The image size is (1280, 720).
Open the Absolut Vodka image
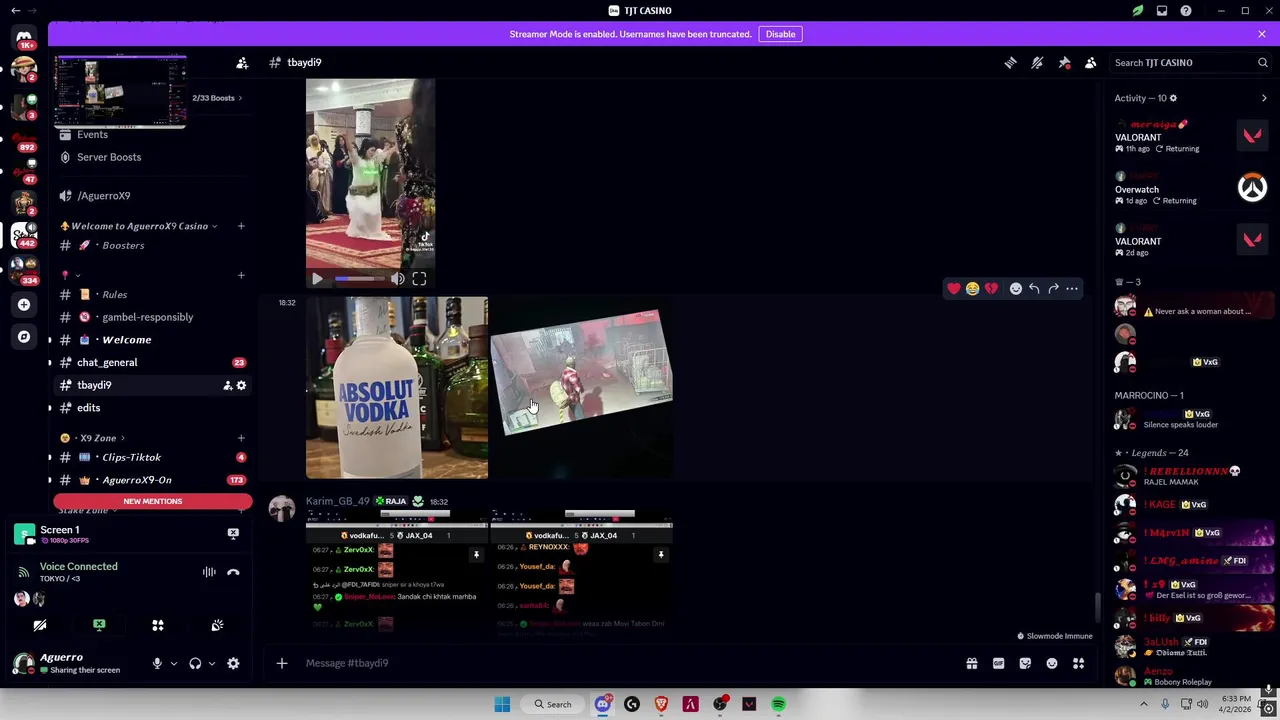click(x=397, y=388)
